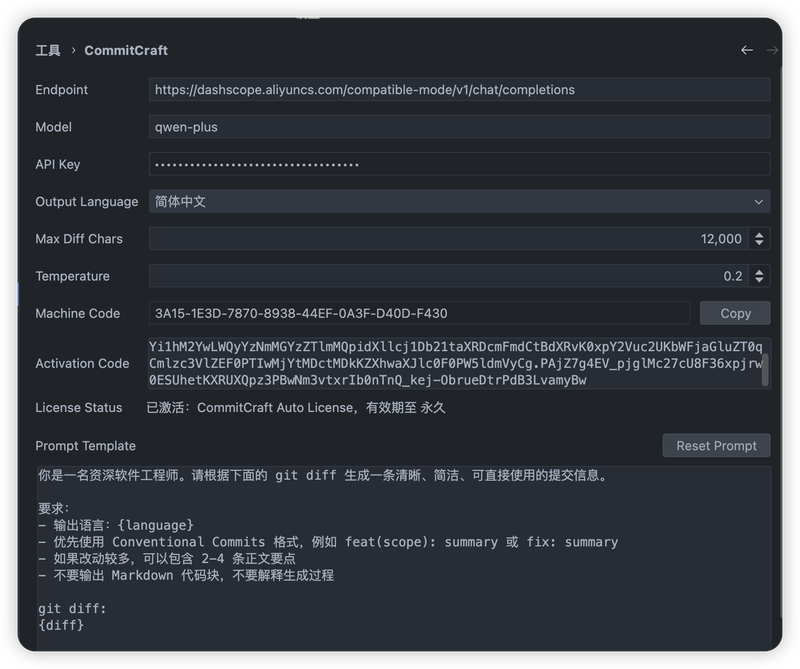Increase or decrease Max Diff Chars with its stepper
Screen dimensions: 800x669
point(759,239)
